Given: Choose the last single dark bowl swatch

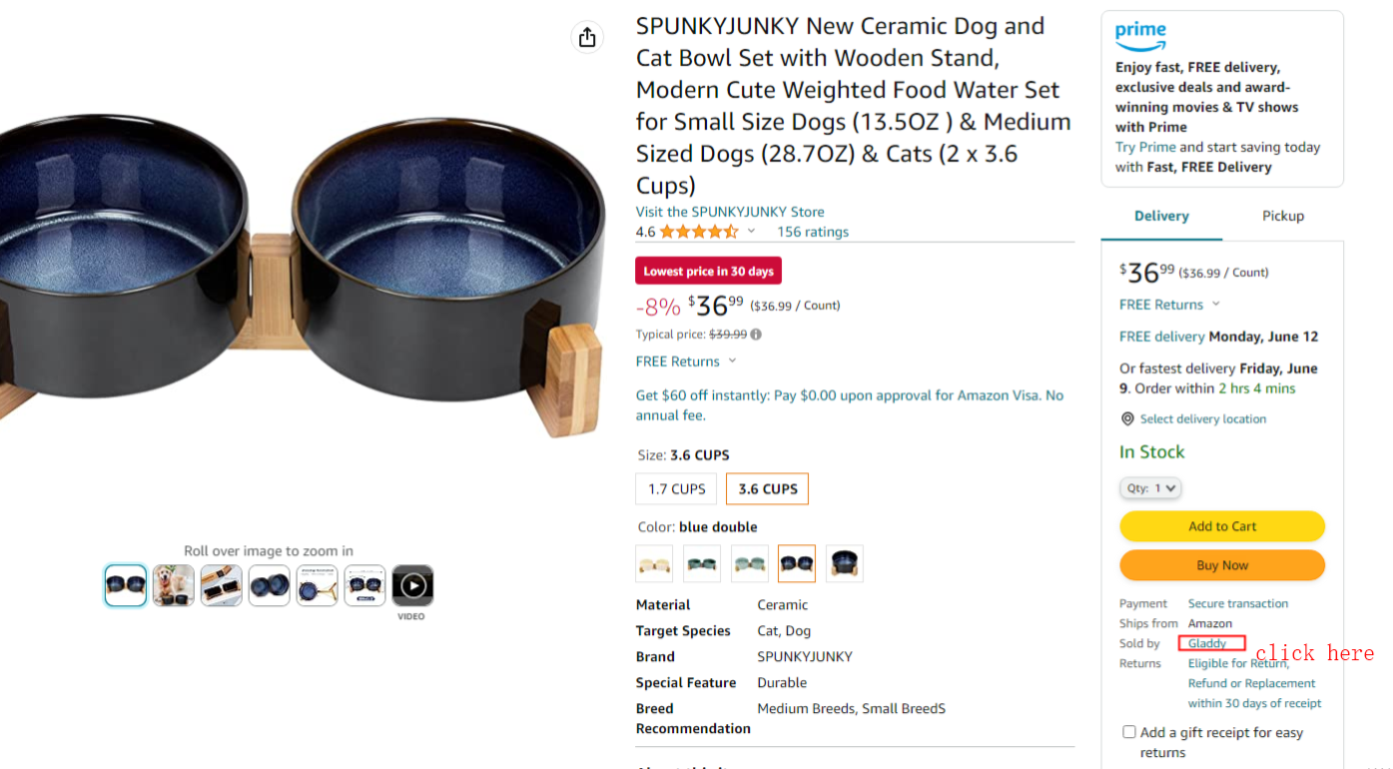Looking at the screenshot, I should (x=844, y=564).
